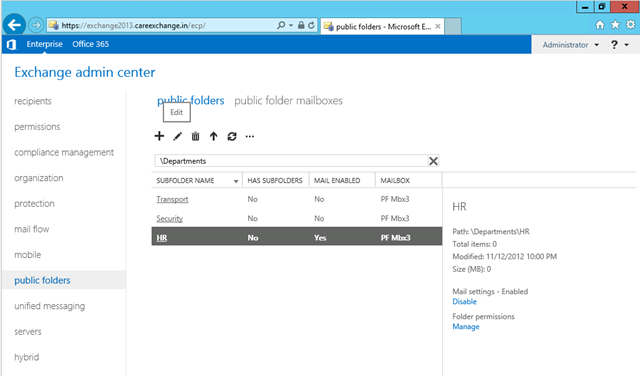Switch to Enterprise header tab

pyautogui.click(x=44, y=44)
